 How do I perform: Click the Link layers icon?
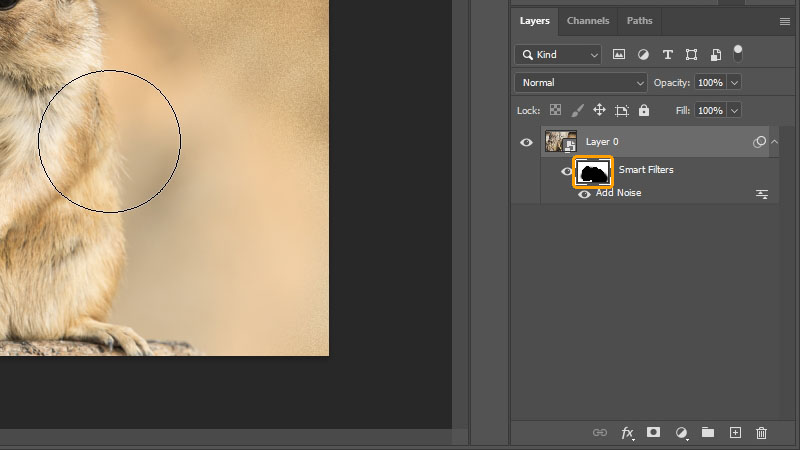click(x=599, y=433)
